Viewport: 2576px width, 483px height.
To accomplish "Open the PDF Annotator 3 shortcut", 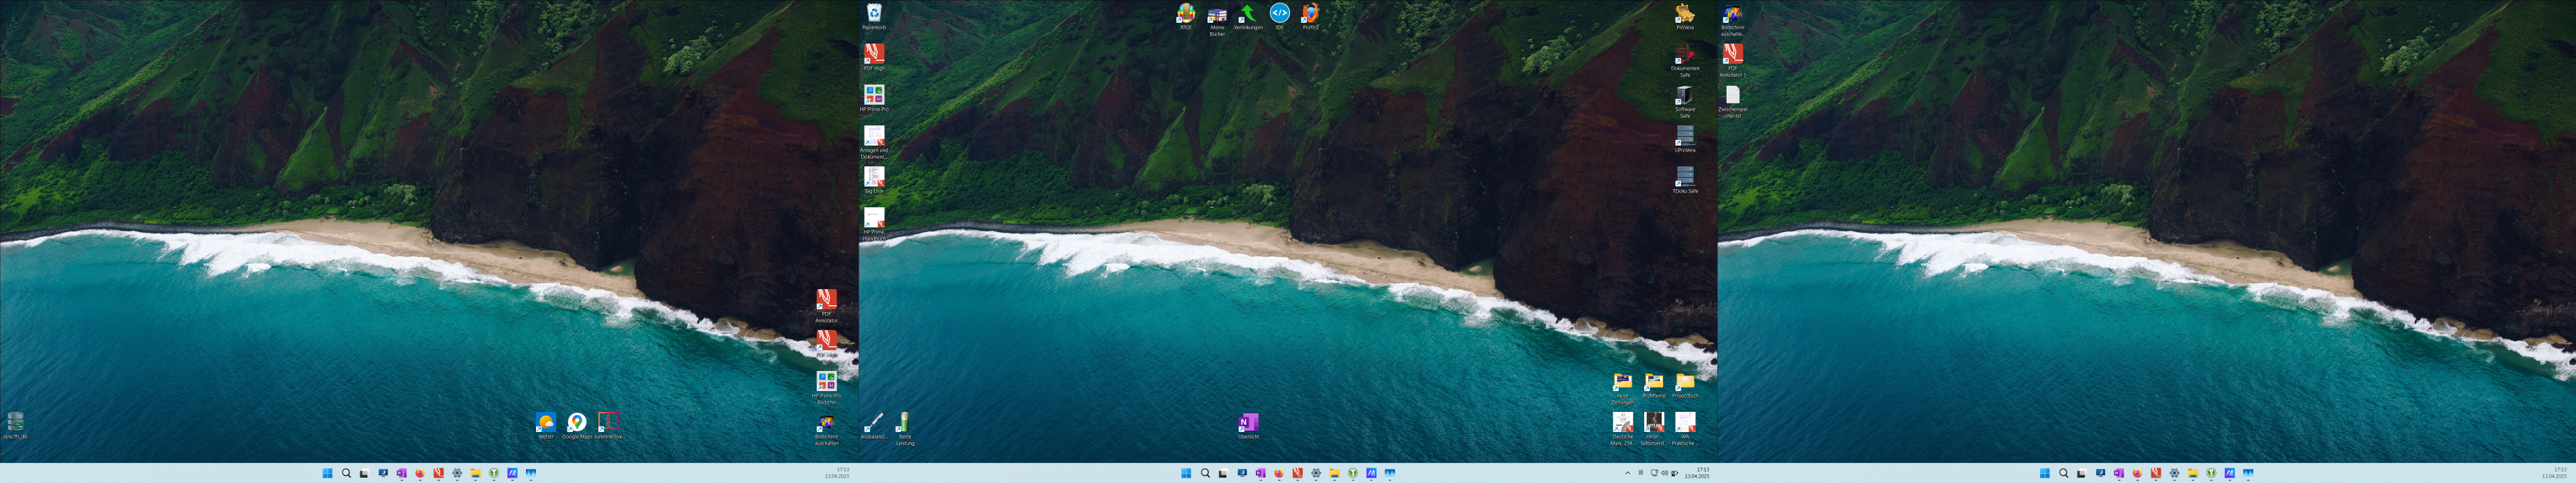I will click(x=1732, y=59).
